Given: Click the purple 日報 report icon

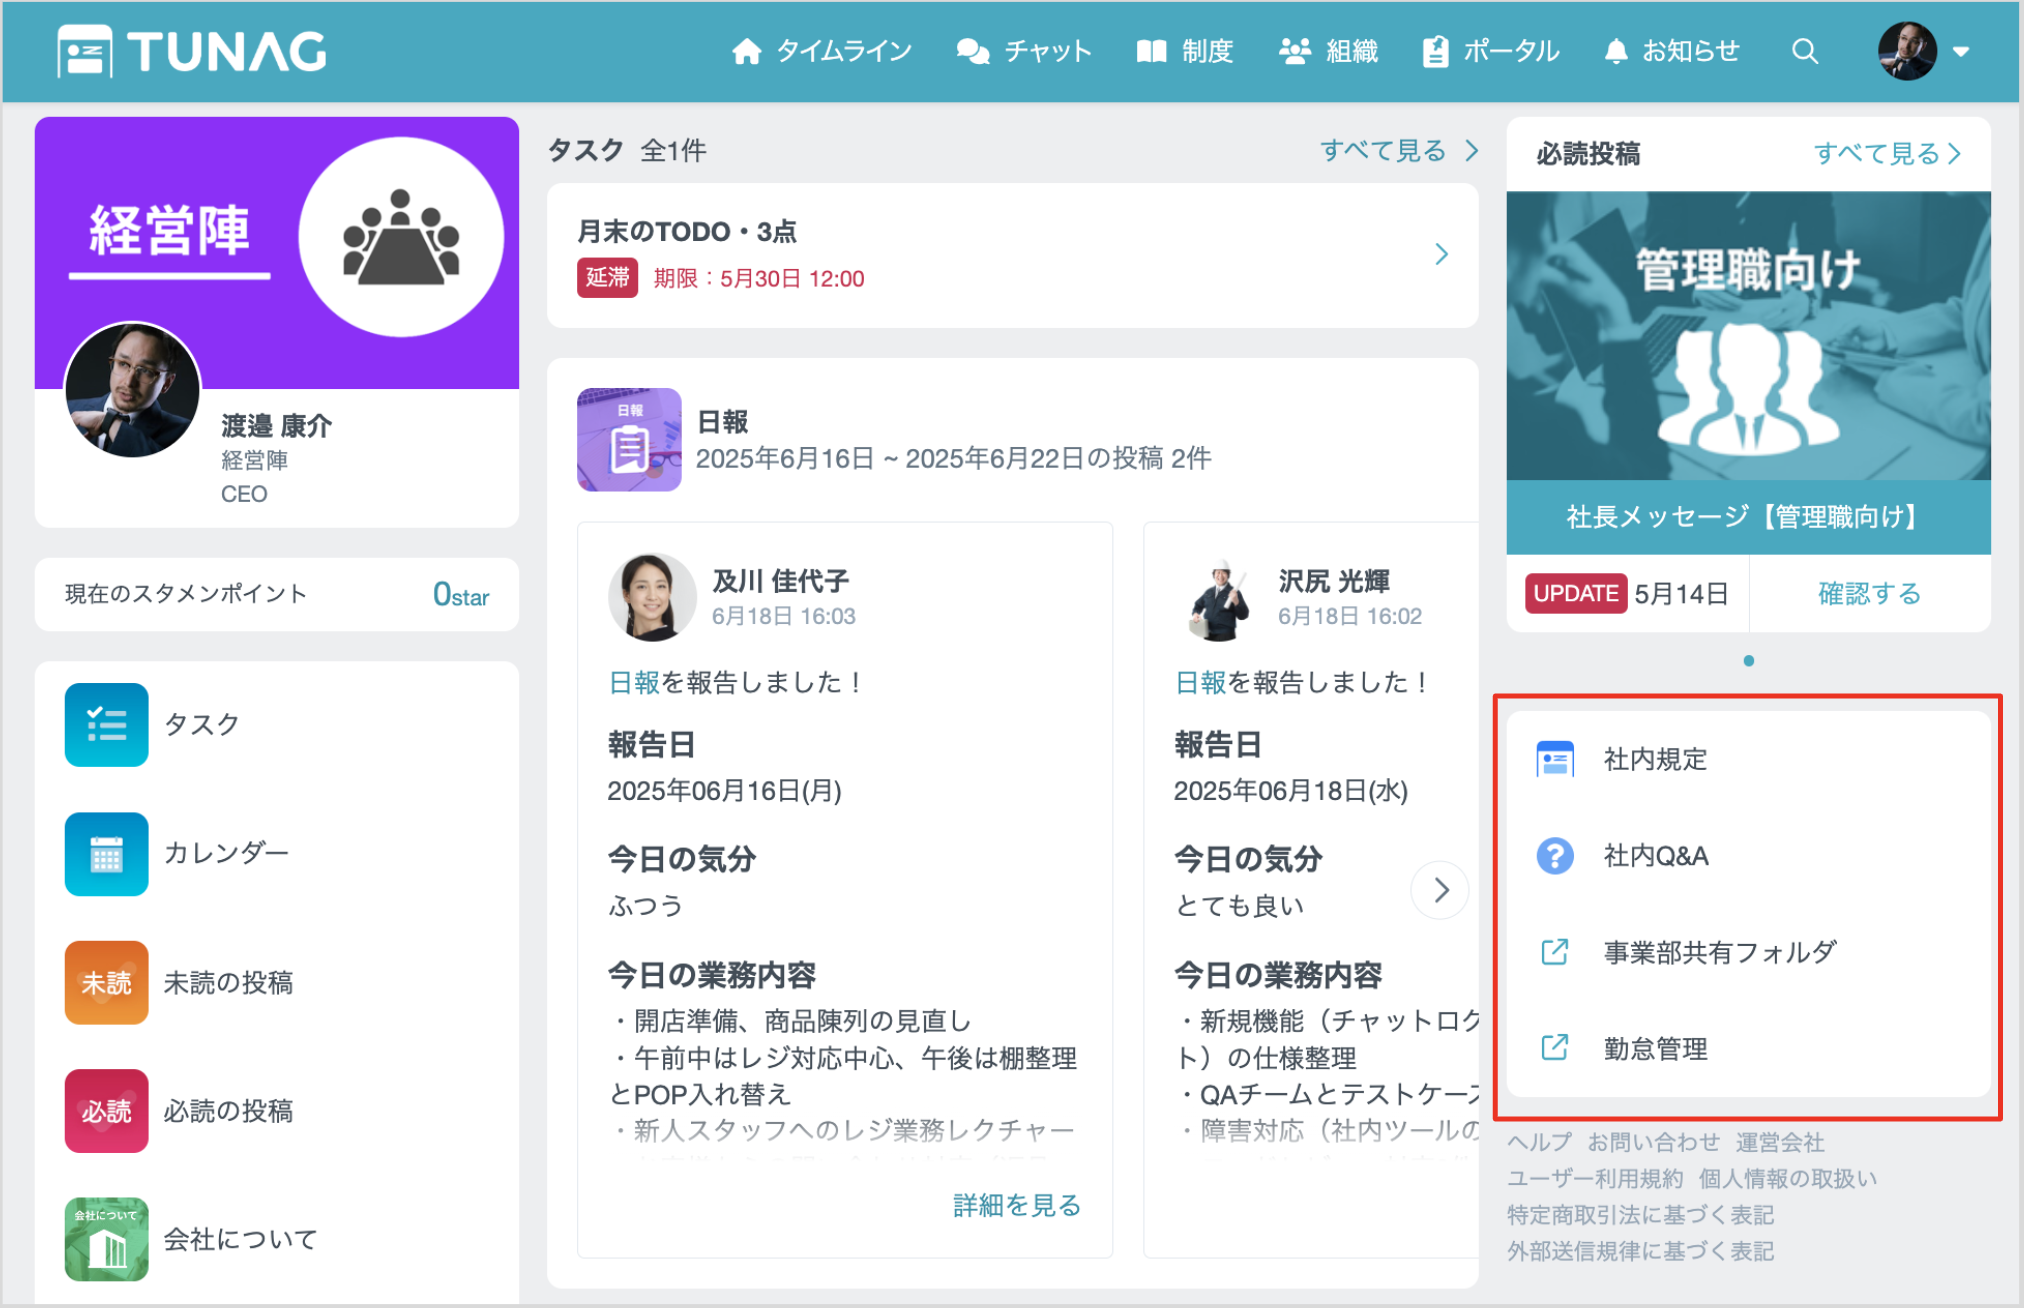Looking at the screenshot, I should [x=629, y=439].
